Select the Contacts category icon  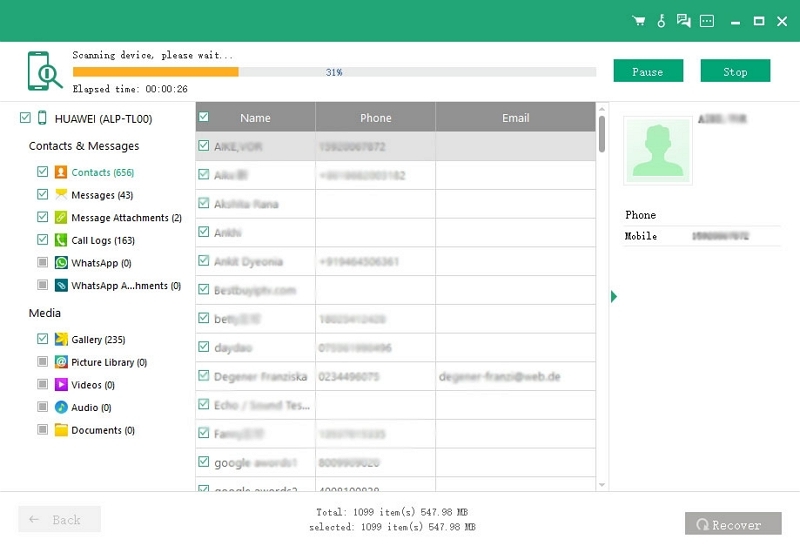click(x=61, y=172)
